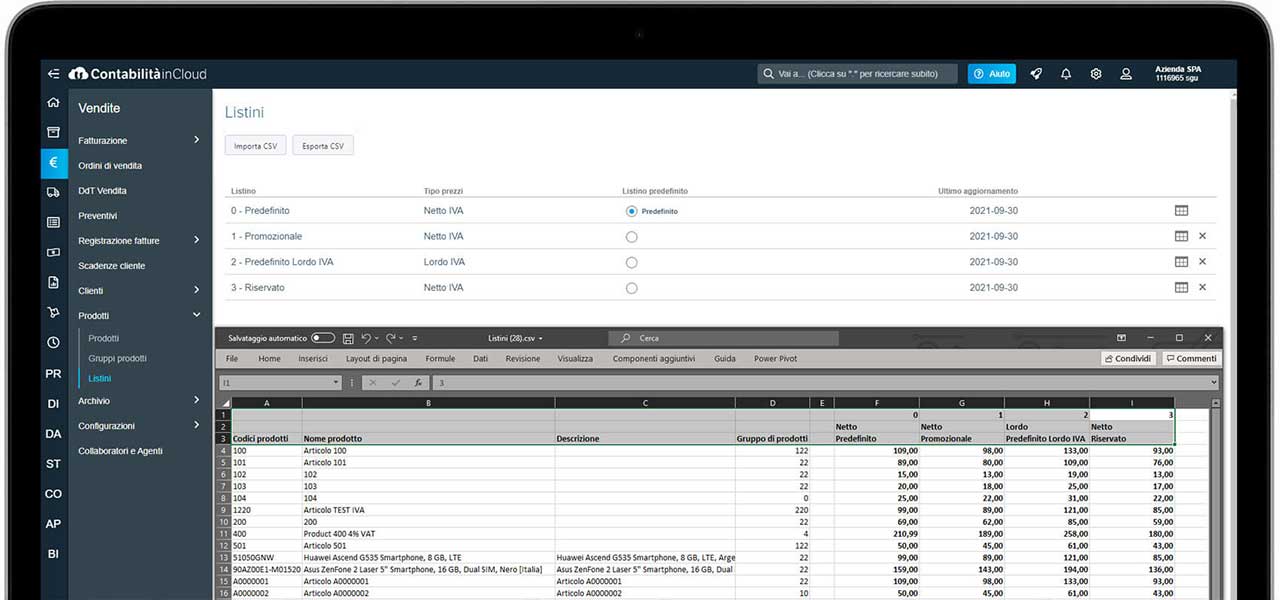This screenshot has width=1280, height=600.
Task: Click the rocket icon in top bar
Action: click(1036, 74)
